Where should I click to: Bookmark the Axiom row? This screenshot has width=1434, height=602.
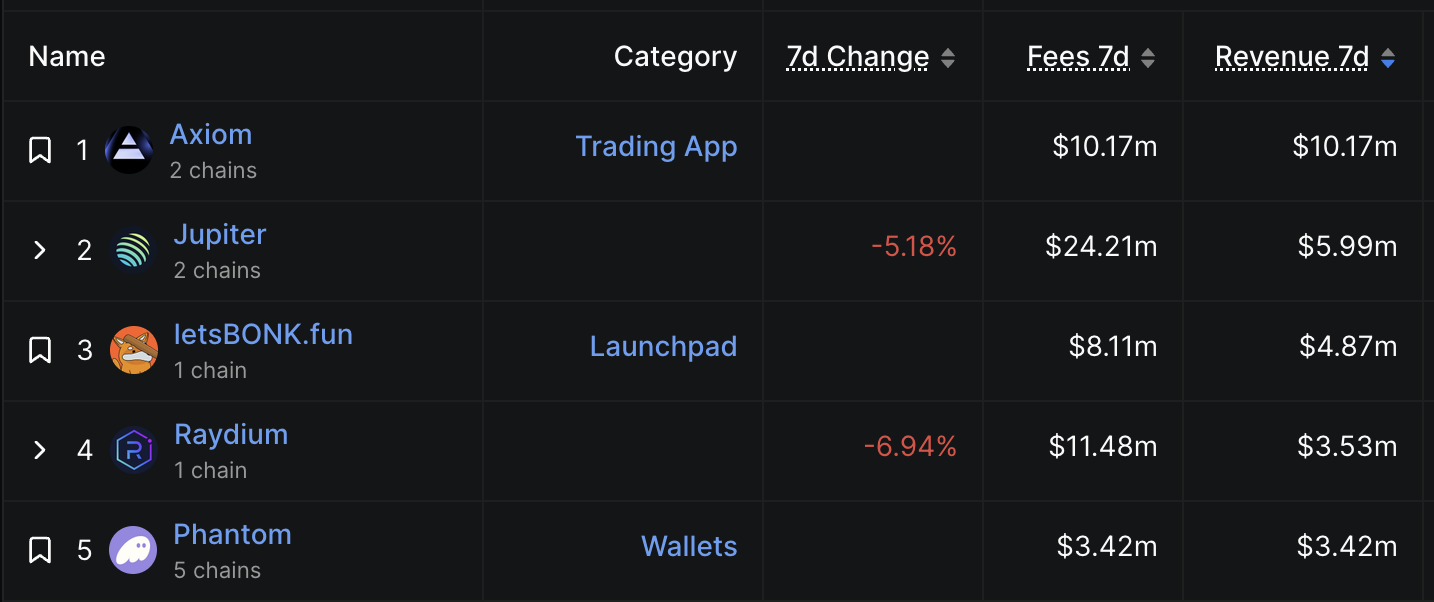40,150
